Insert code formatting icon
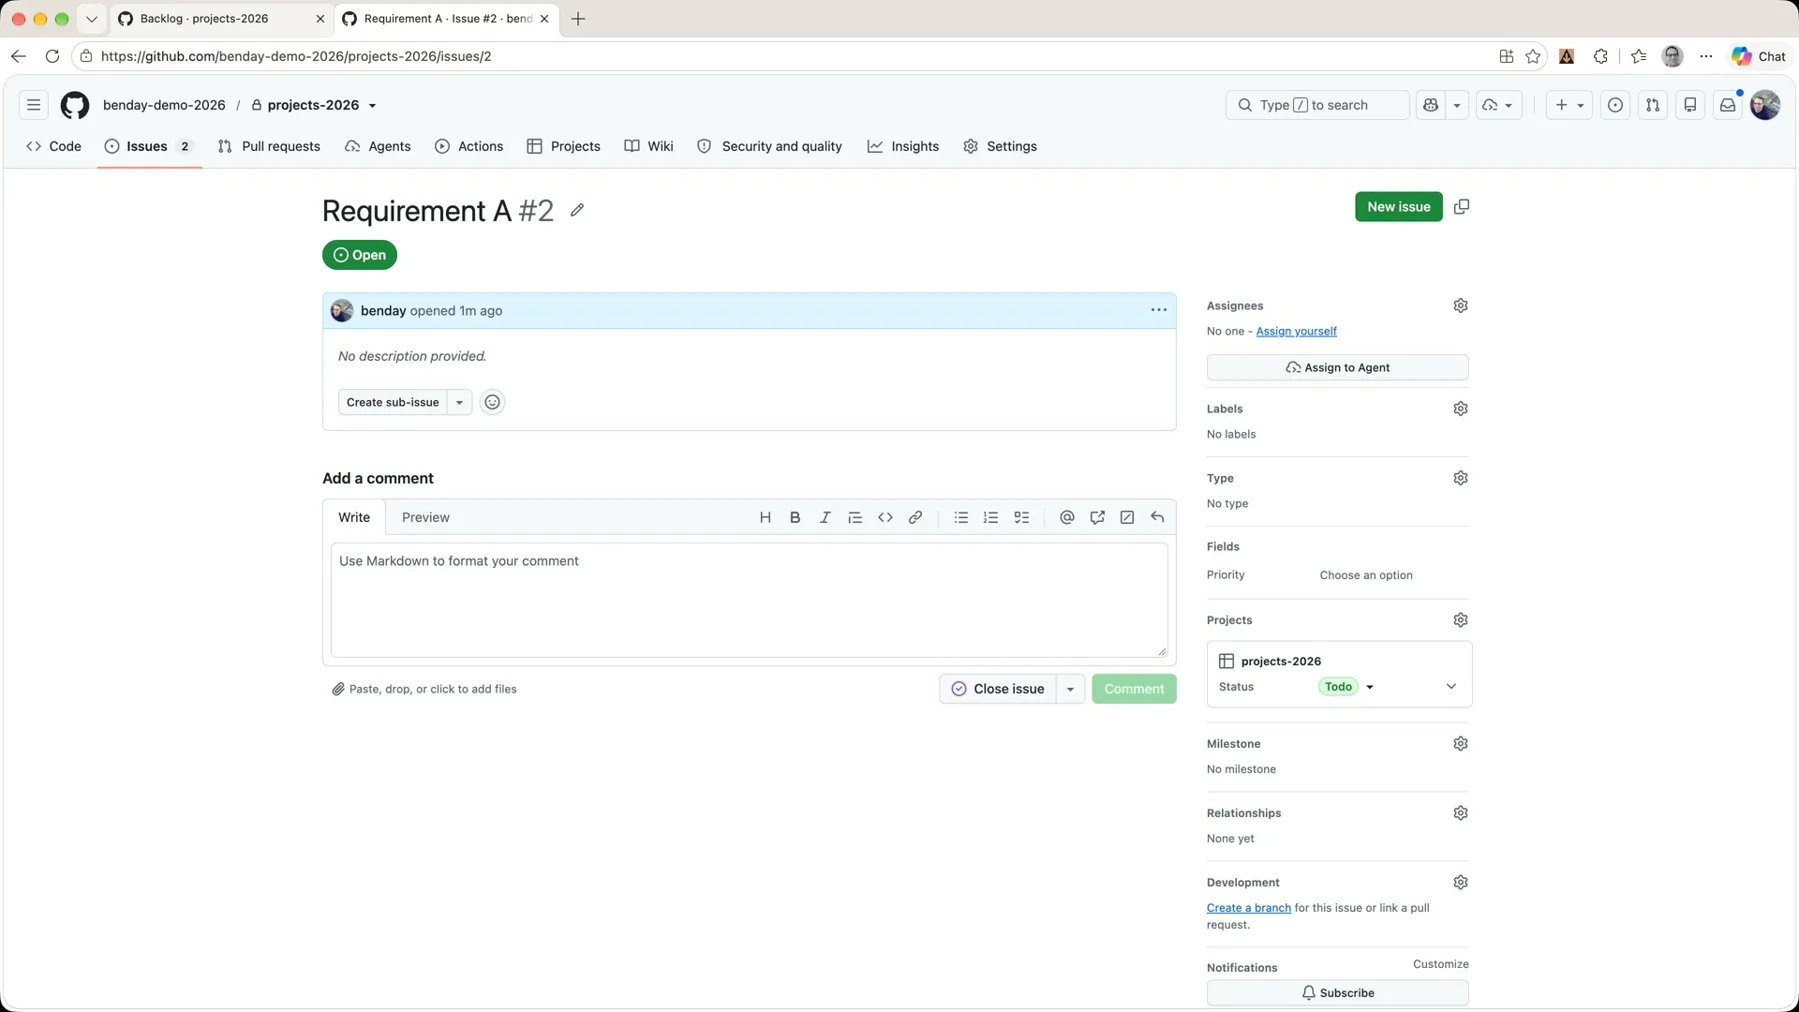This screenshot has height=1012, width=1799. 885,517
